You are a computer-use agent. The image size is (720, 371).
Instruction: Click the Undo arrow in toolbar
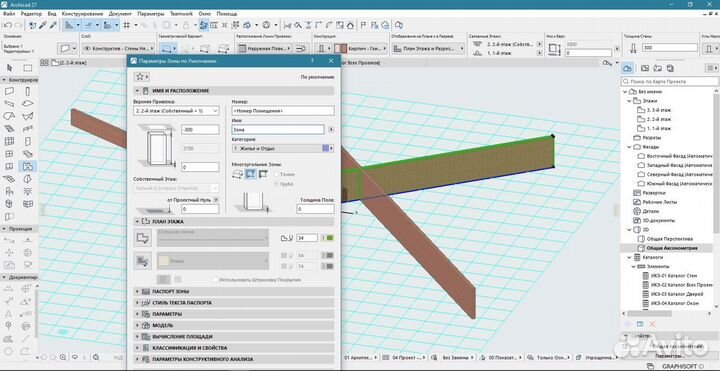point(7,25)
